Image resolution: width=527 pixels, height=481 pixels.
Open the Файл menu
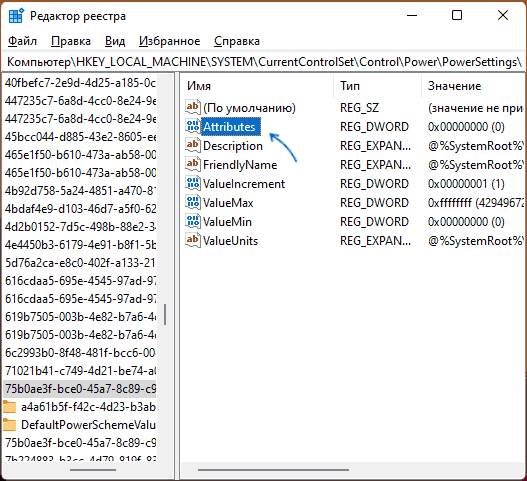[x=22, y=41]
